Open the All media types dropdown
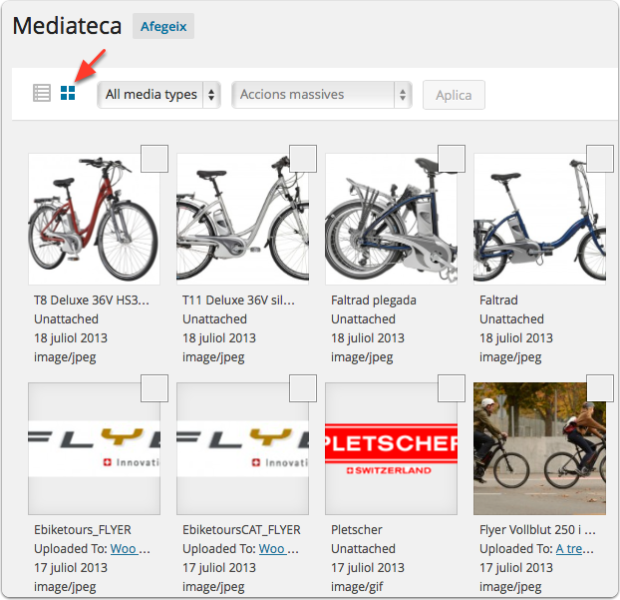The height and width of the screenshot is (600, 620). coord(159,95)
